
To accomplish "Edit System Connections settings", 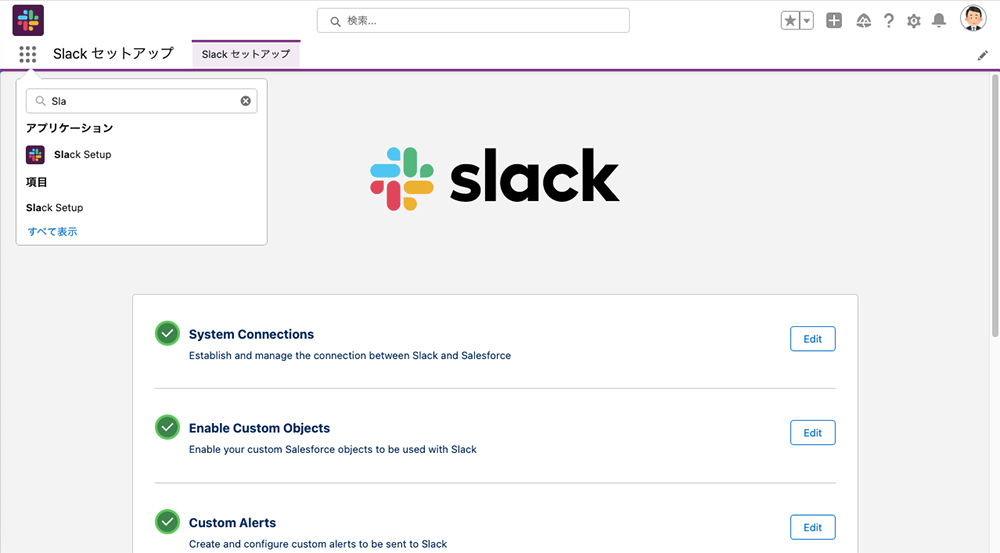I will coord(812,339).
